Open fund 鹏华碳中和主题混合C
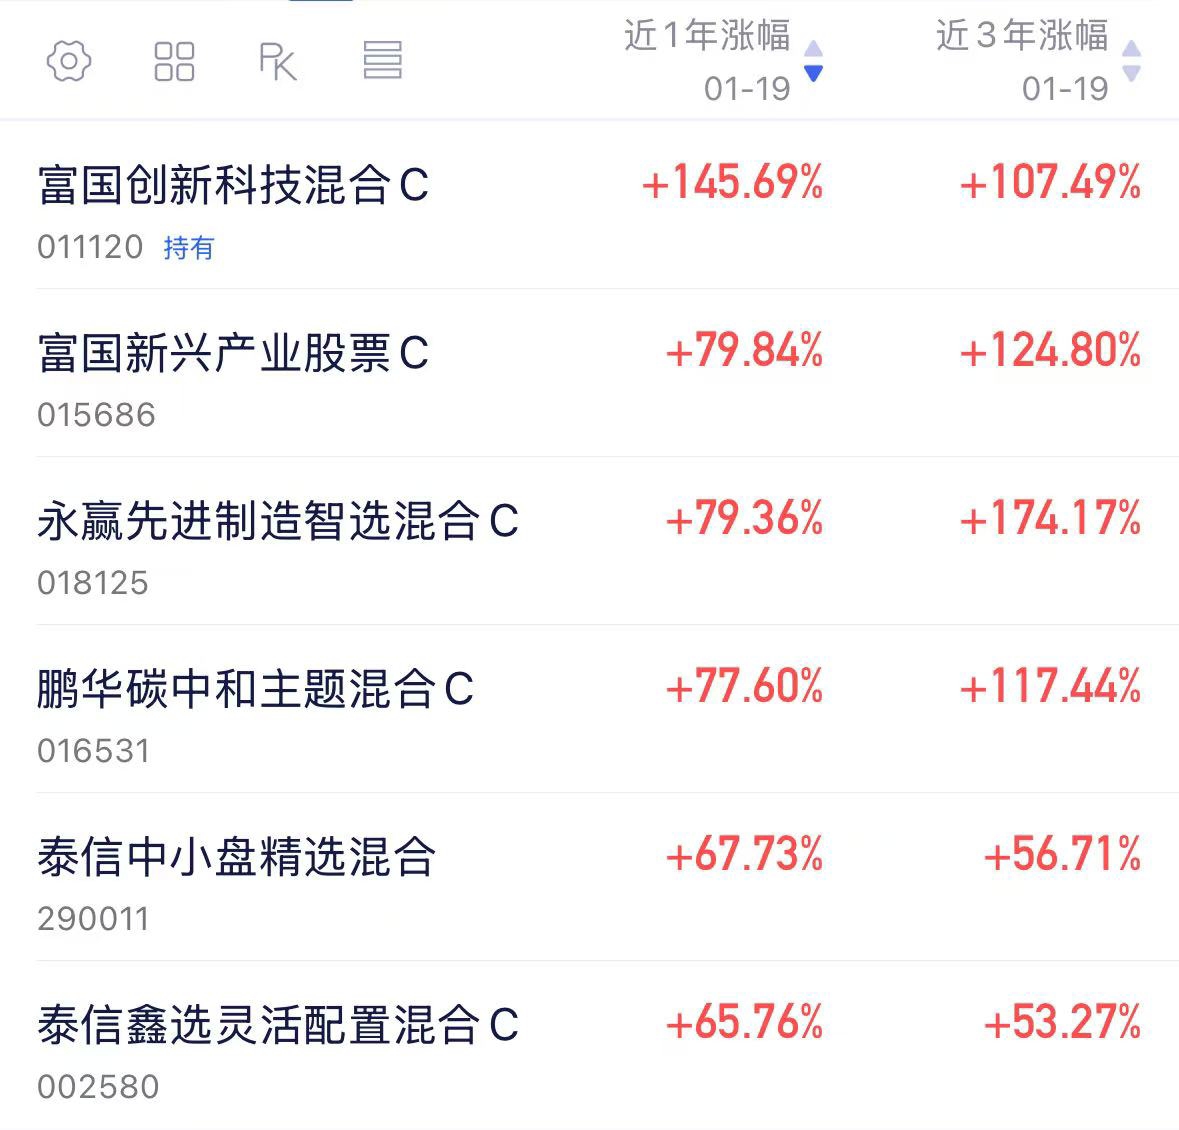The height and width of the screenshot is (1130, 1179). pos(255,689)
